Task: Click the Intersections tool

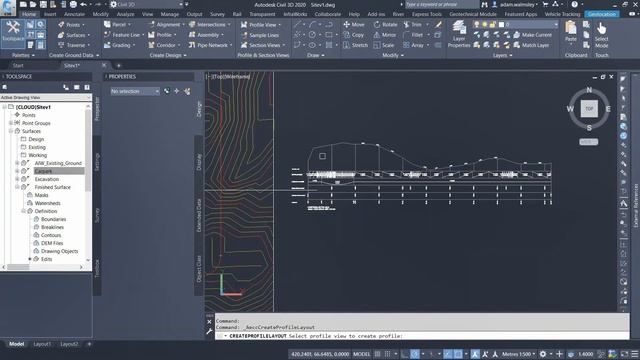Action: (x=209, y=24)
